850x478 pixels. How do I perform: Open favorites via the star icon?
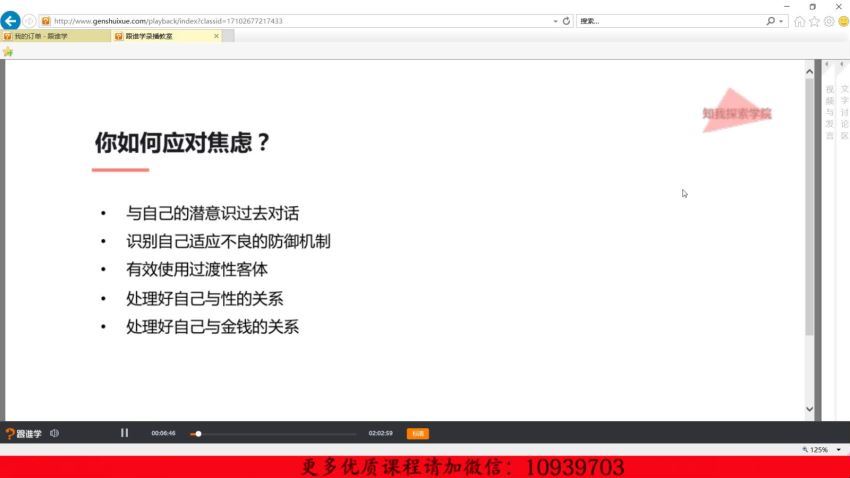point(814,21)
